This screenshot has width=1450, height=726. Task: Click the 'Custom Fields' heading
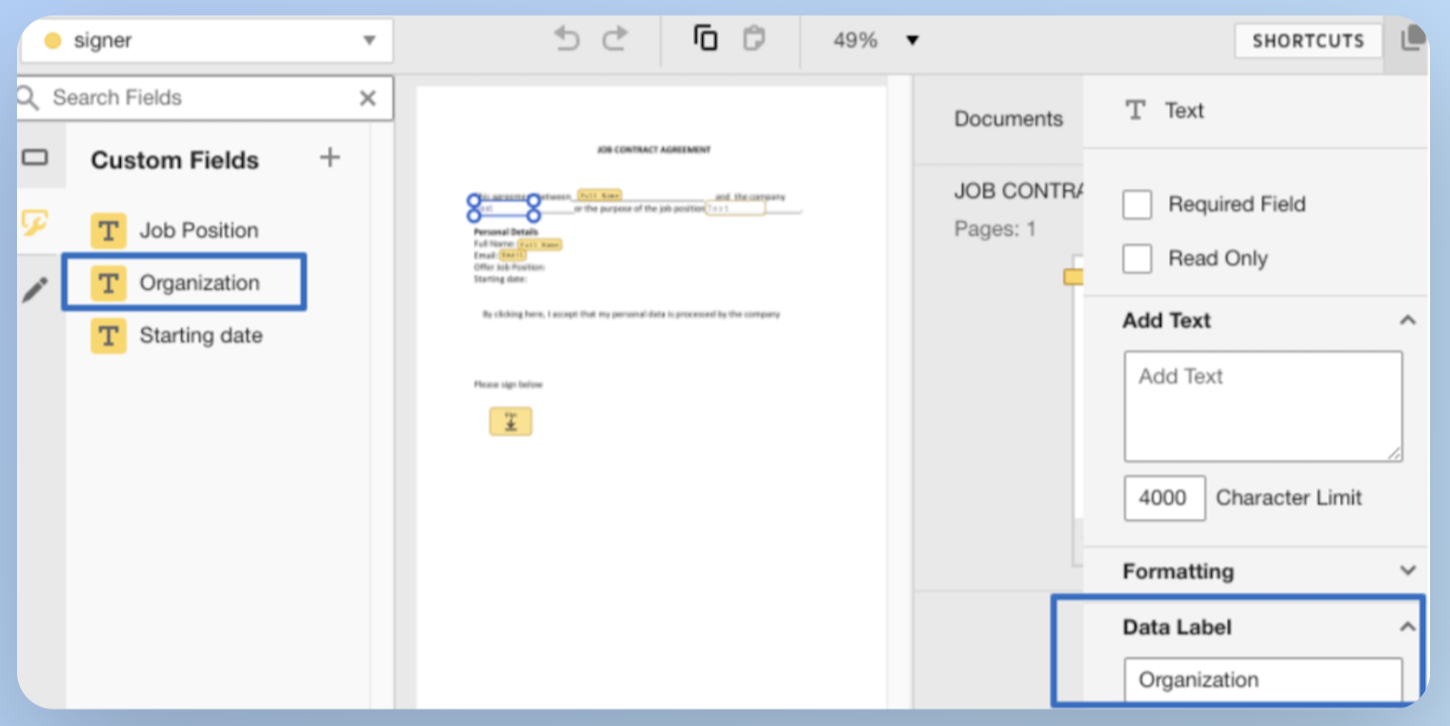175,160
